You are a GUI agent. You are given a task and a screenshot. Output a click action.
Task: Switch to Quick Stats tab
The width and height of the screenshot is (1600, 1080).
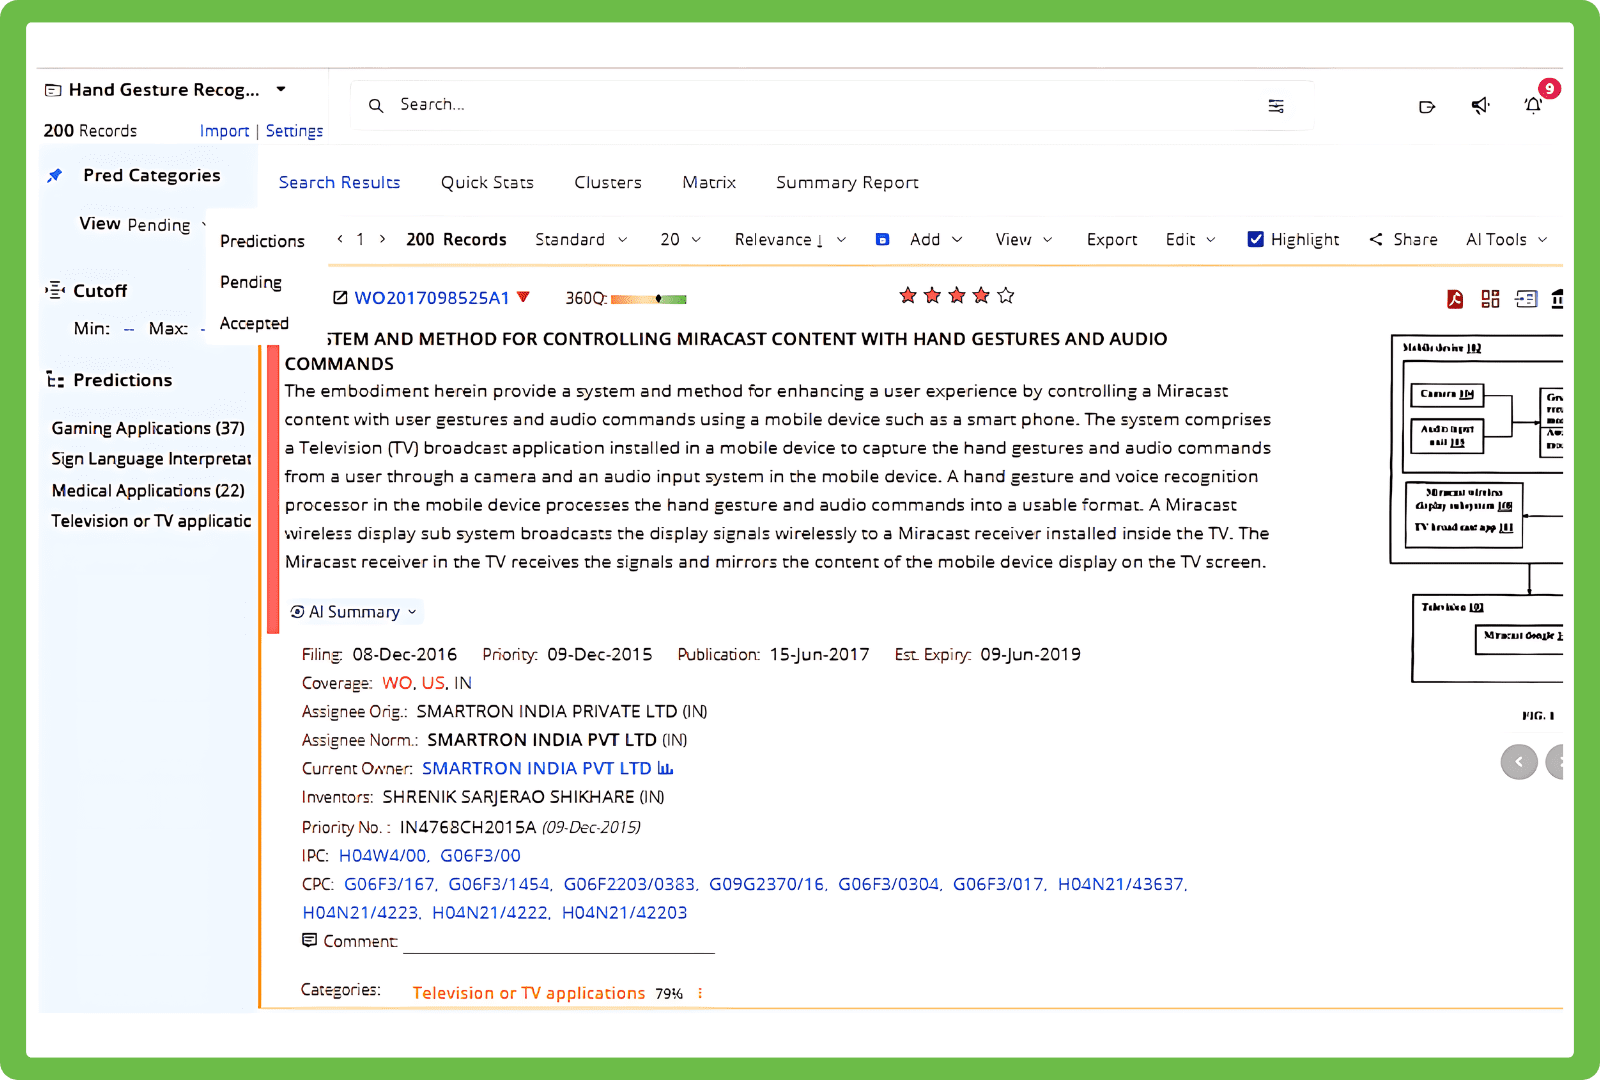[487, 182]
